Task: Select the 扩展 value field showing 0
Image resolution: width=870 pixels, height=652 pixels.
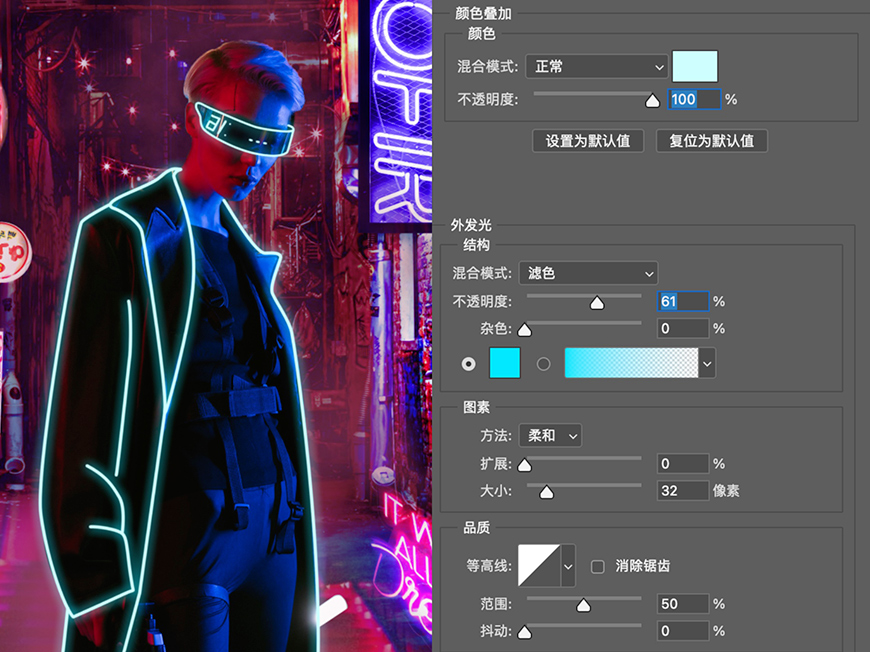Action: (x=682, y=463)
